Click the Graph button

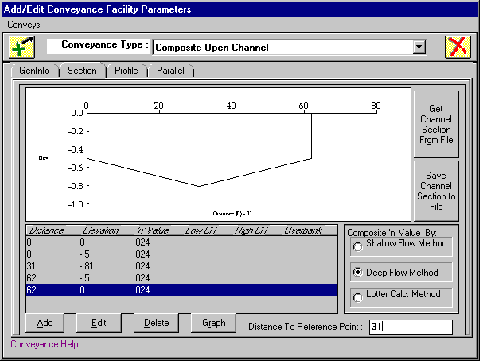click(214, 323)
